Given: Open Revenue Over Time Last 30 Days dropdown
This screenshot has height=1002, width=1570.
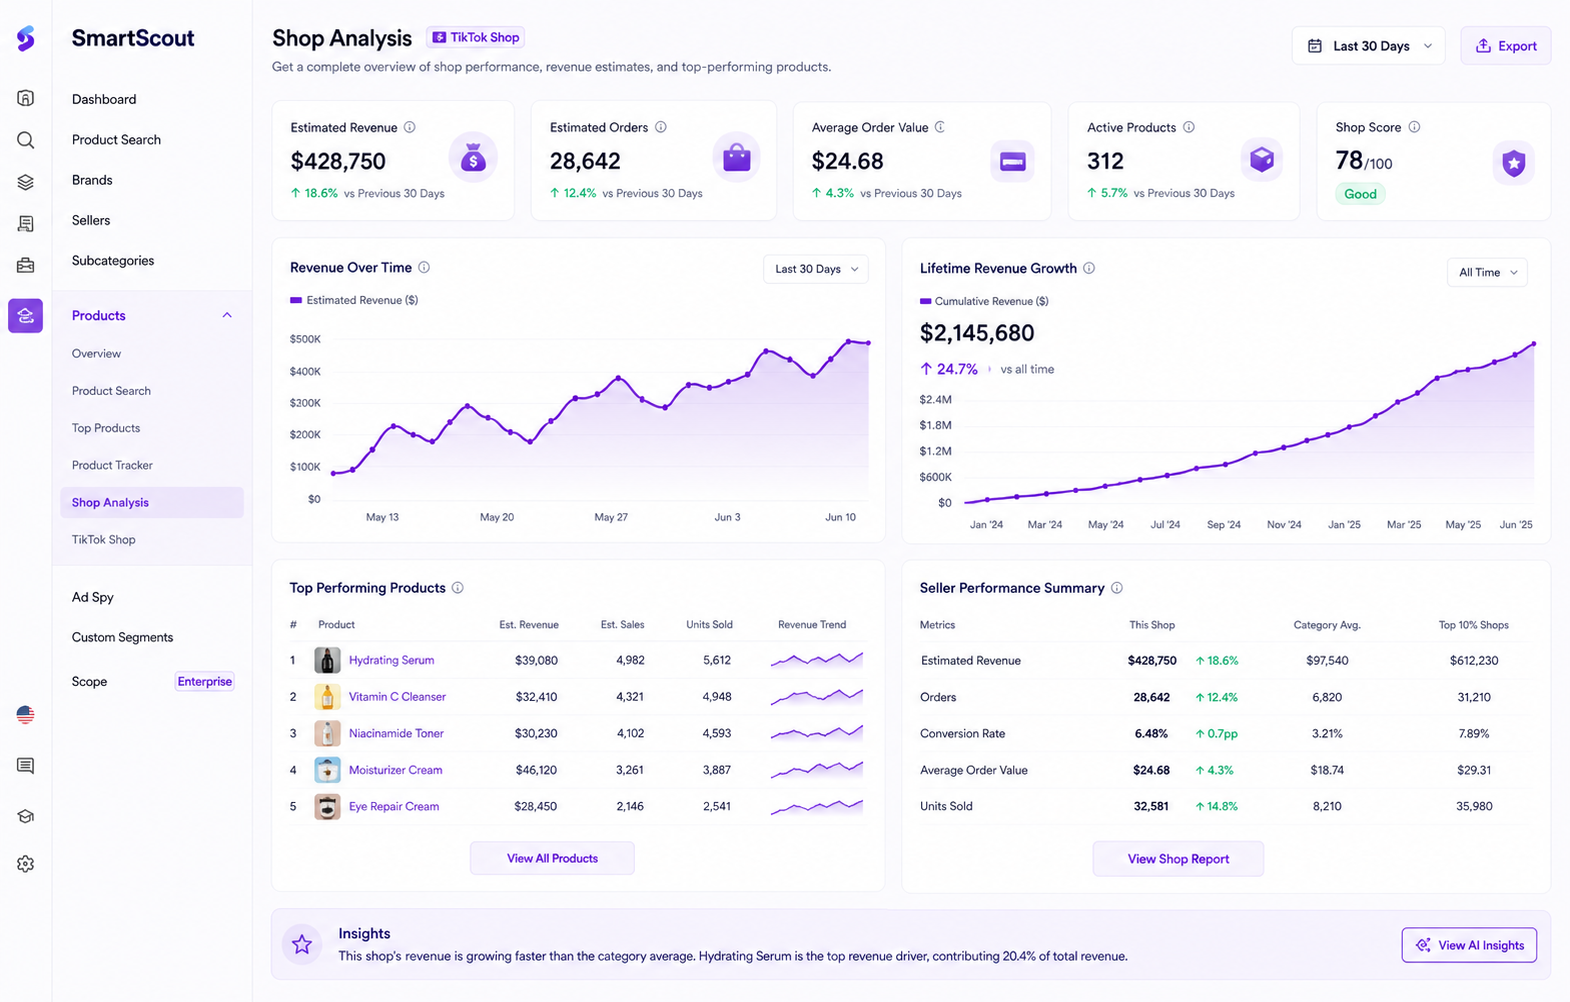Looking at the screenshot, I should (x=816, y=269).
